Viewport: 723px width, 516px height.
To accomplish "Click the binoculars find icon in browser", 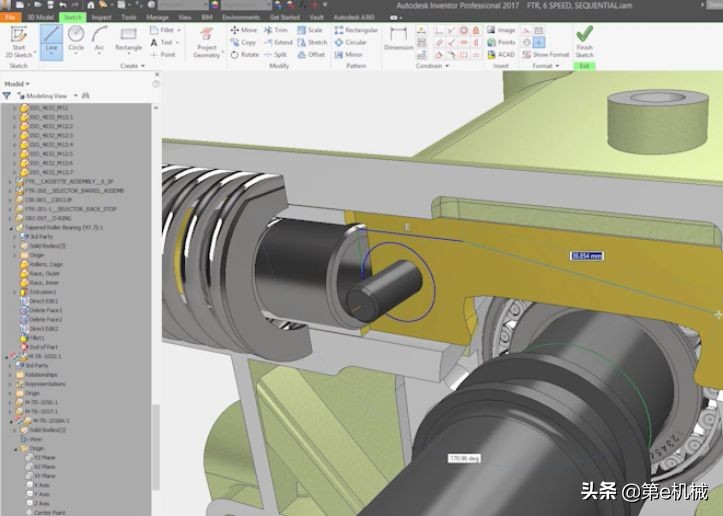I will click(85, 96).
